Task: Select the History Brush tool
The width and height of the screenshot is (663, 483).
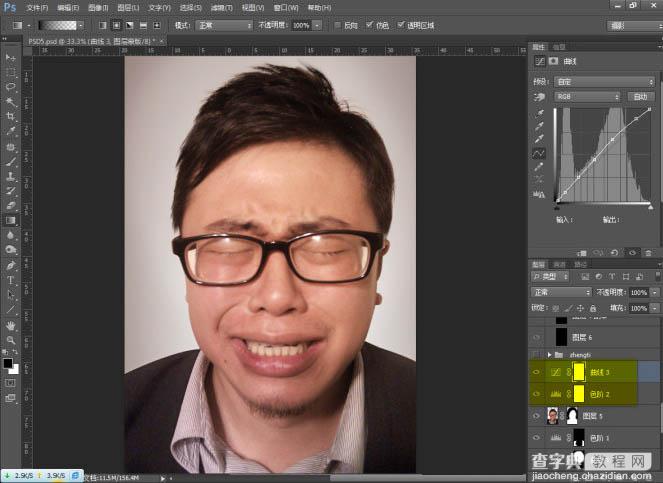Action: 11,191
